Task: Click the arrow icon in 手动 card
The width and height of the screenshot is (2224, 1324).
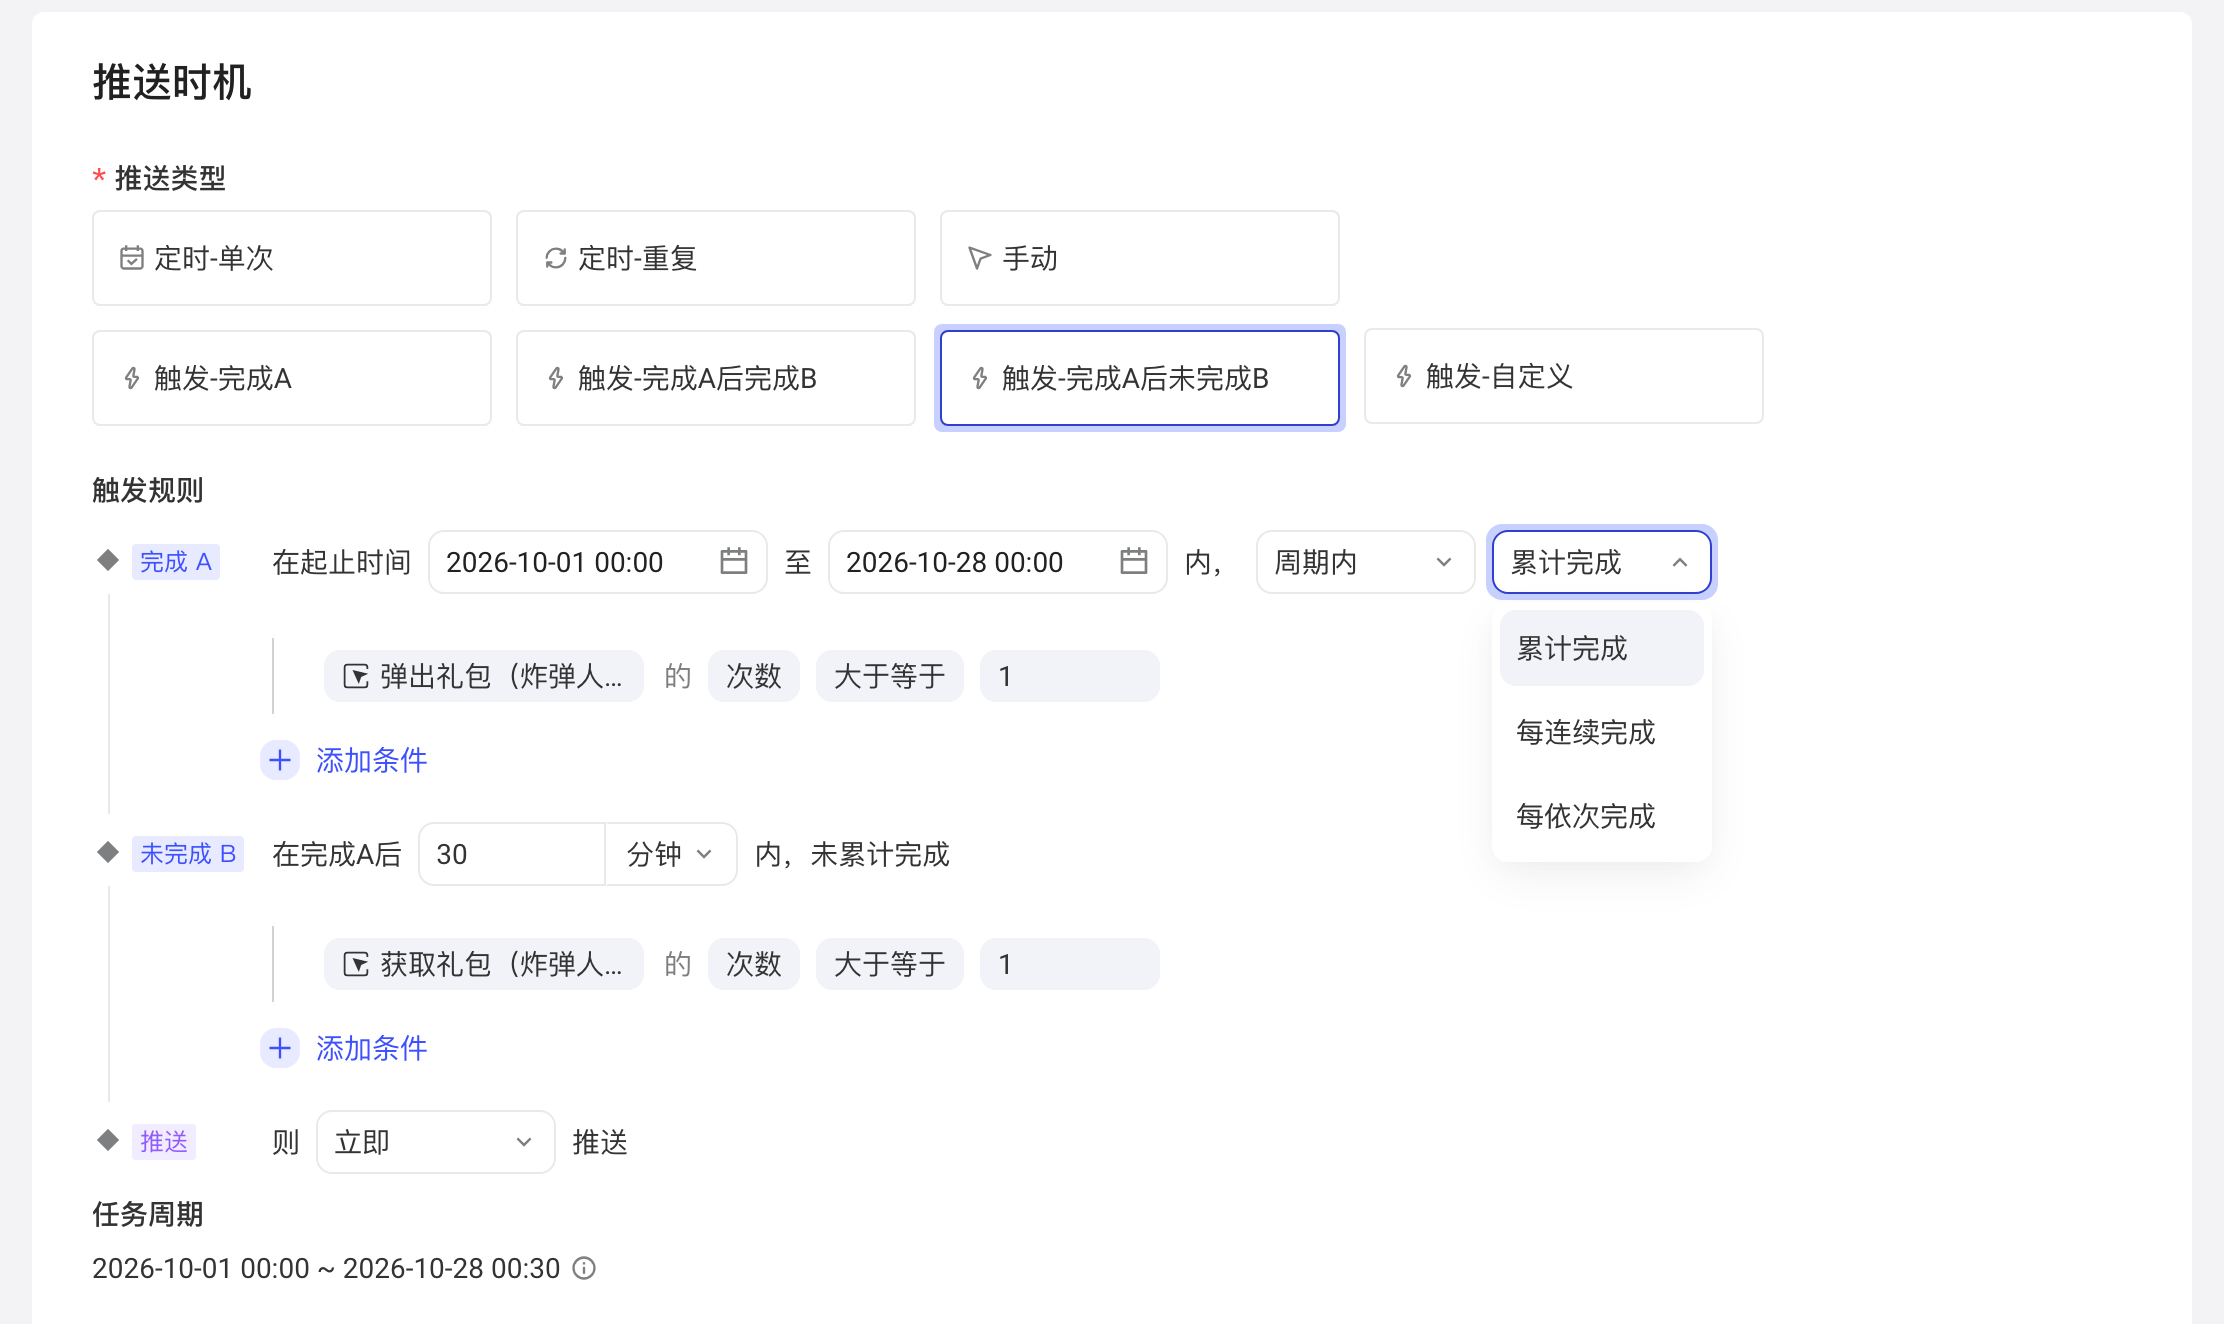Action: click(x=979, y=258)
